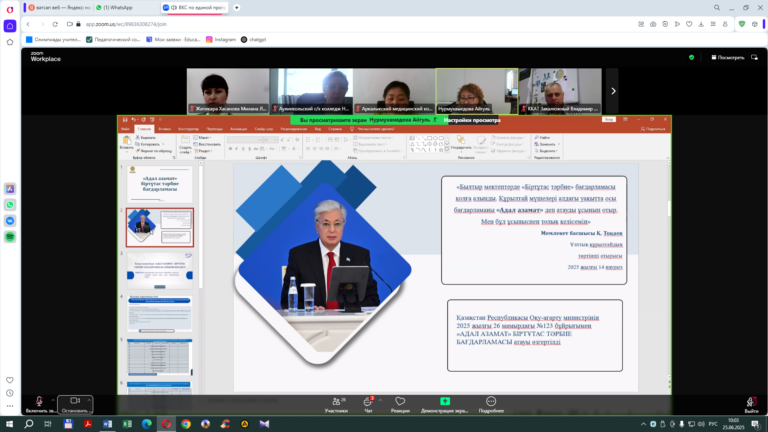Go back in browser history

[x=28, y=24]
